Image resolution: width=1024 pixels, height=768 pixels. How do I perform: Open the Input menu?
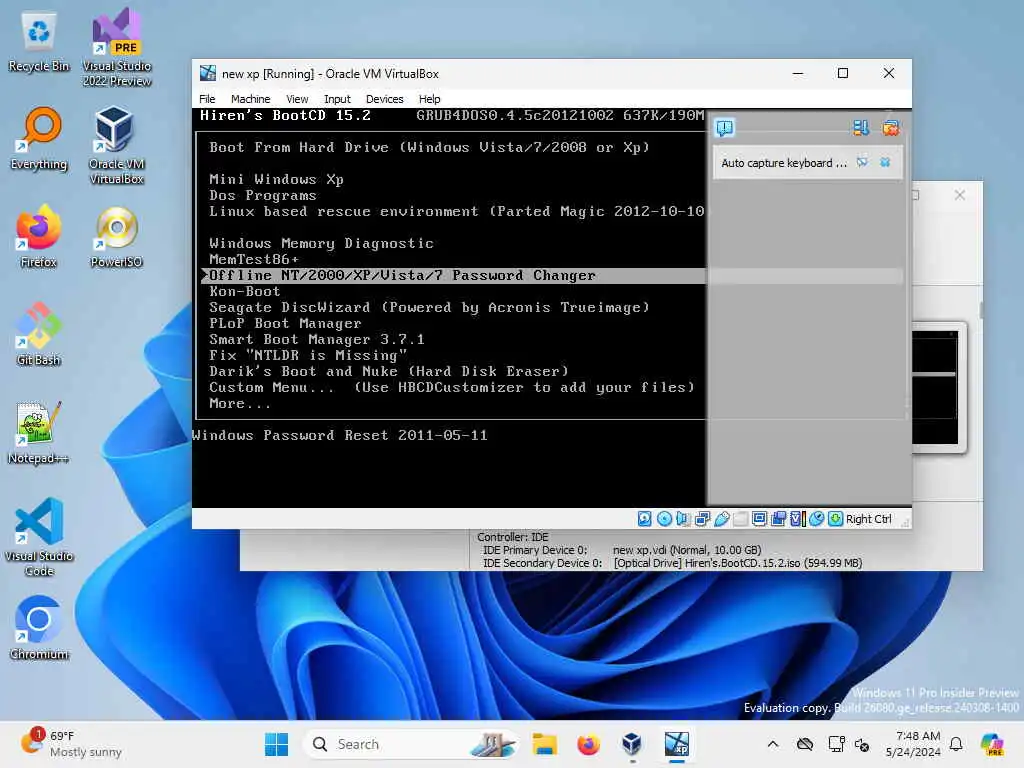[x=337, y=99]
